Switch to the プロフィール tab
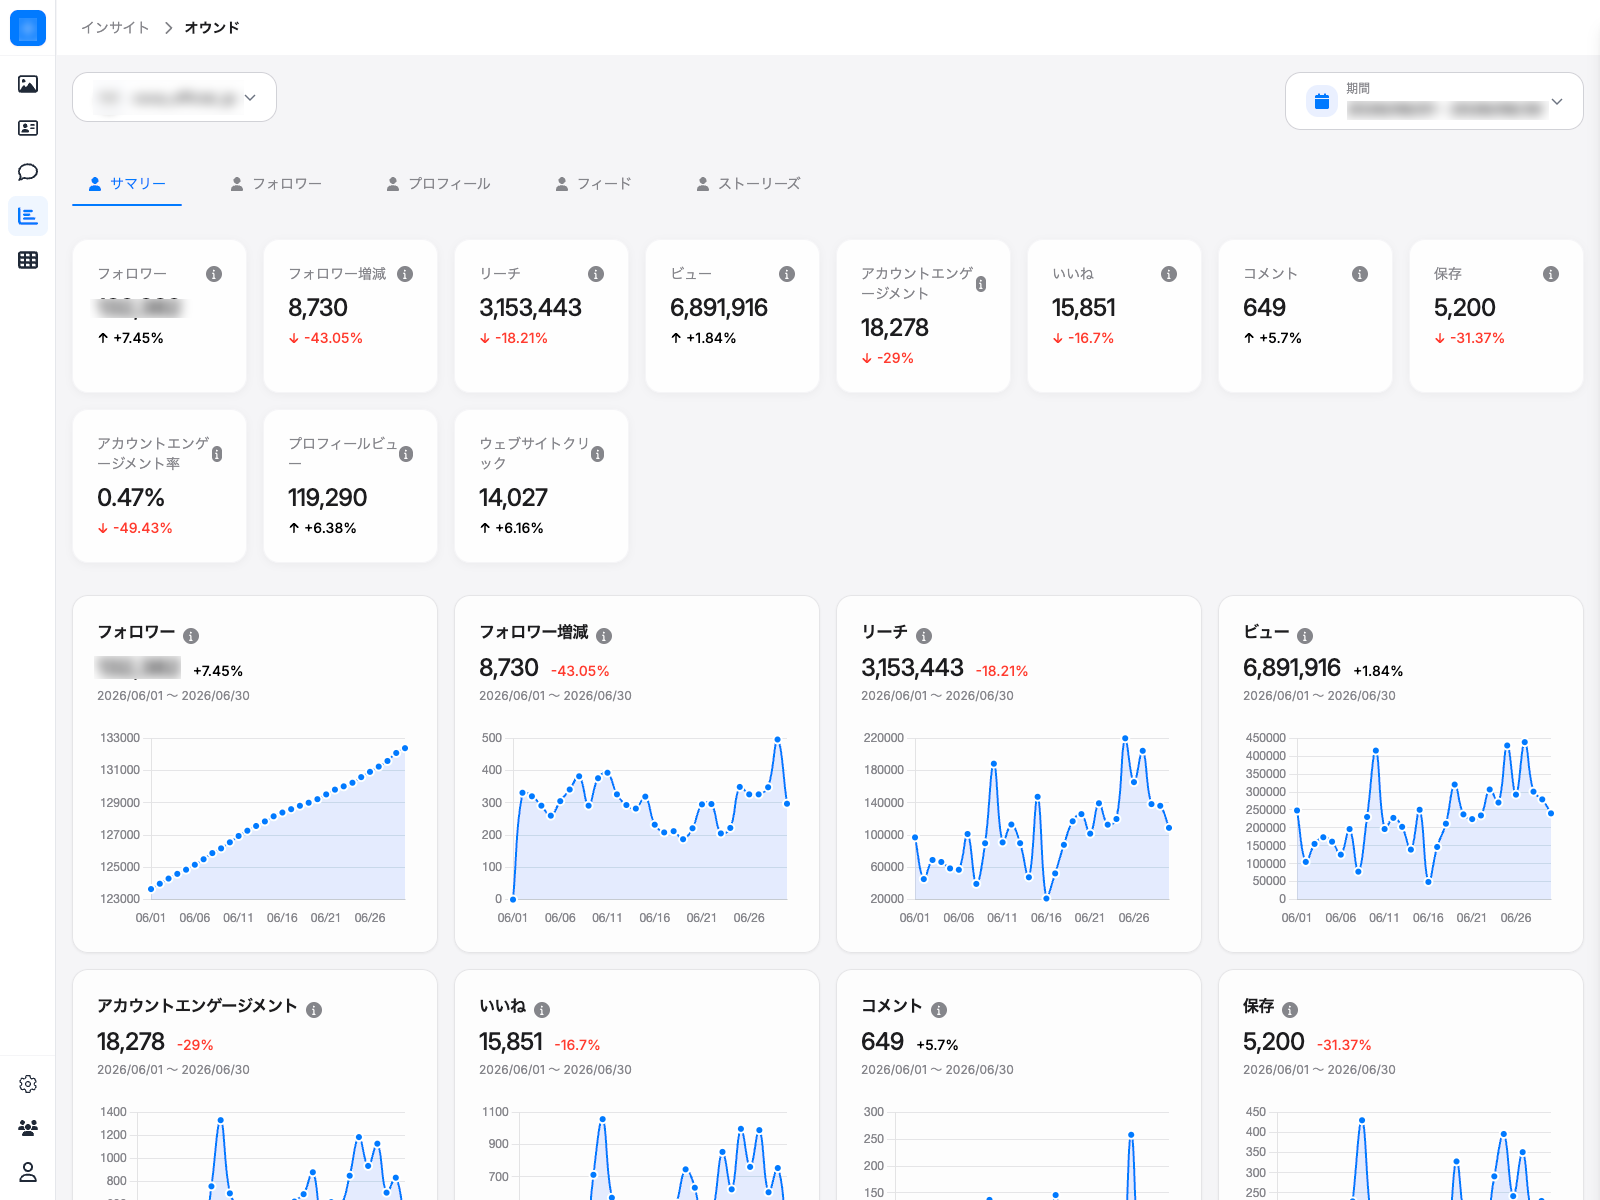 (438, 184)
